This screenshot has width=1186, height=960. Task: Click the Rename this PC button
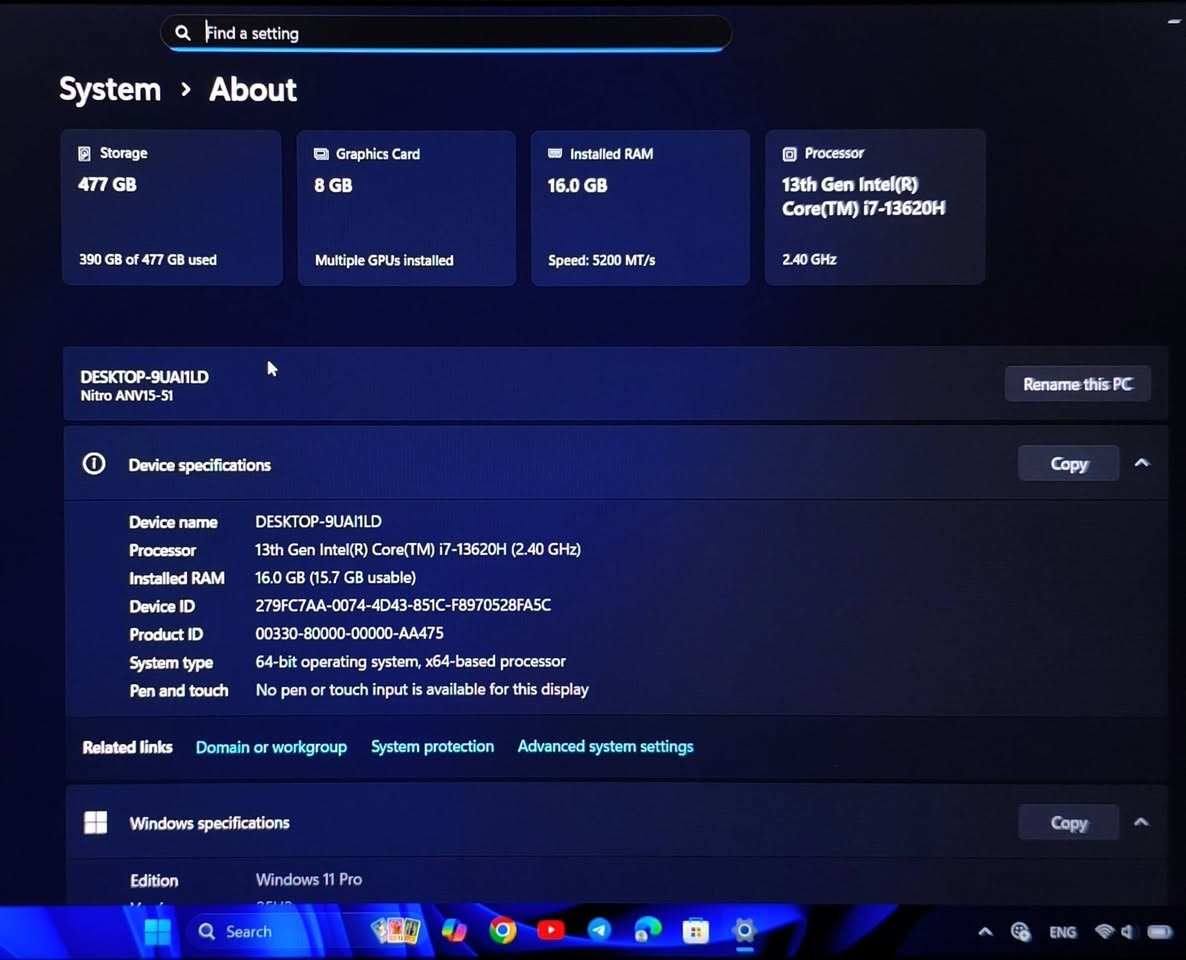(x=1077, y=384)
